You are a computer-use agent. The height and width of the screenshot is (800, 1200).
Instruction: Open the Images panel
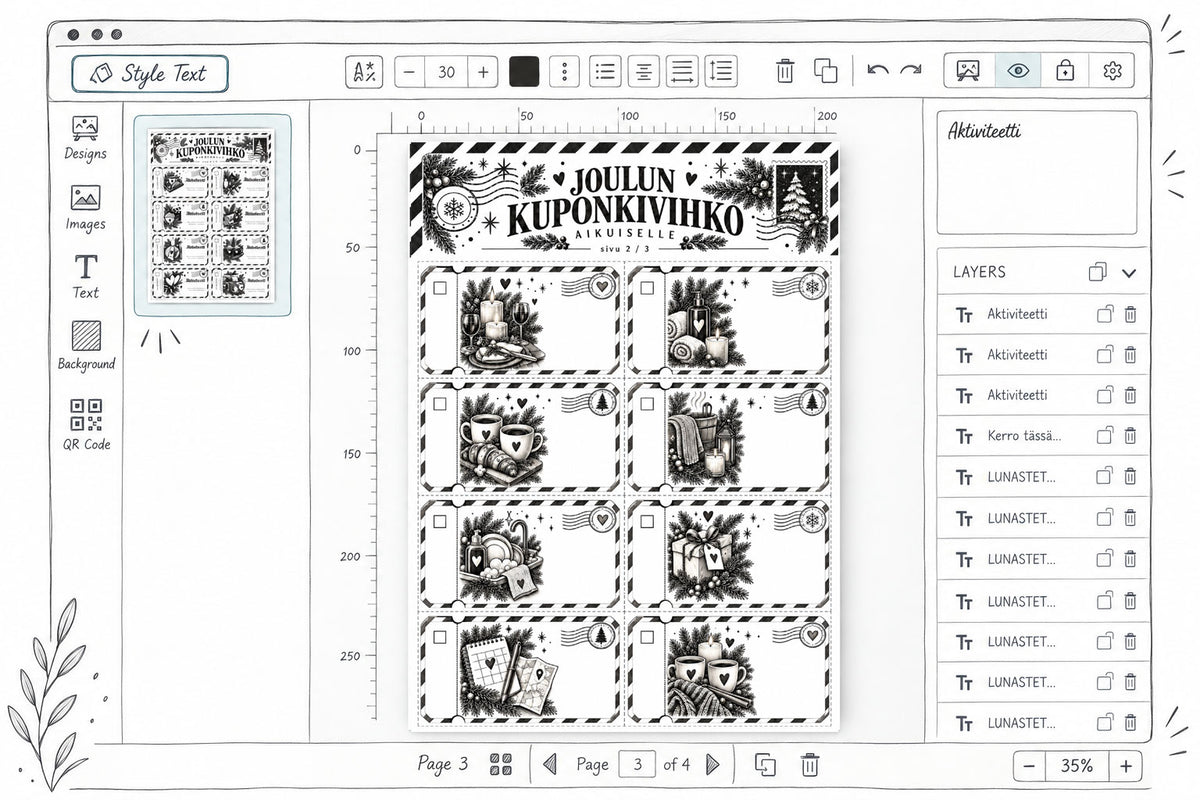click(x=85, y=208)
